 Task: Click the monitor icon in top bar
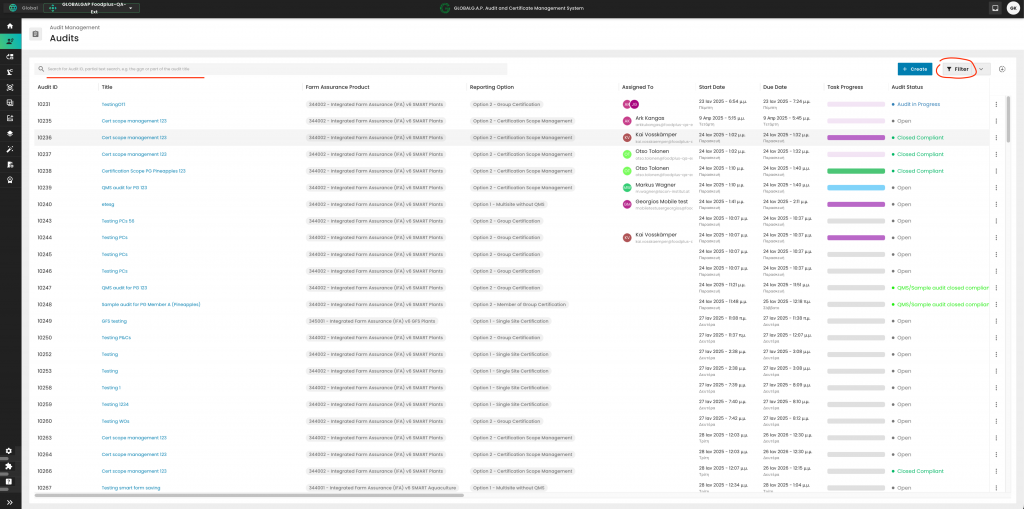tap(995, 8)
